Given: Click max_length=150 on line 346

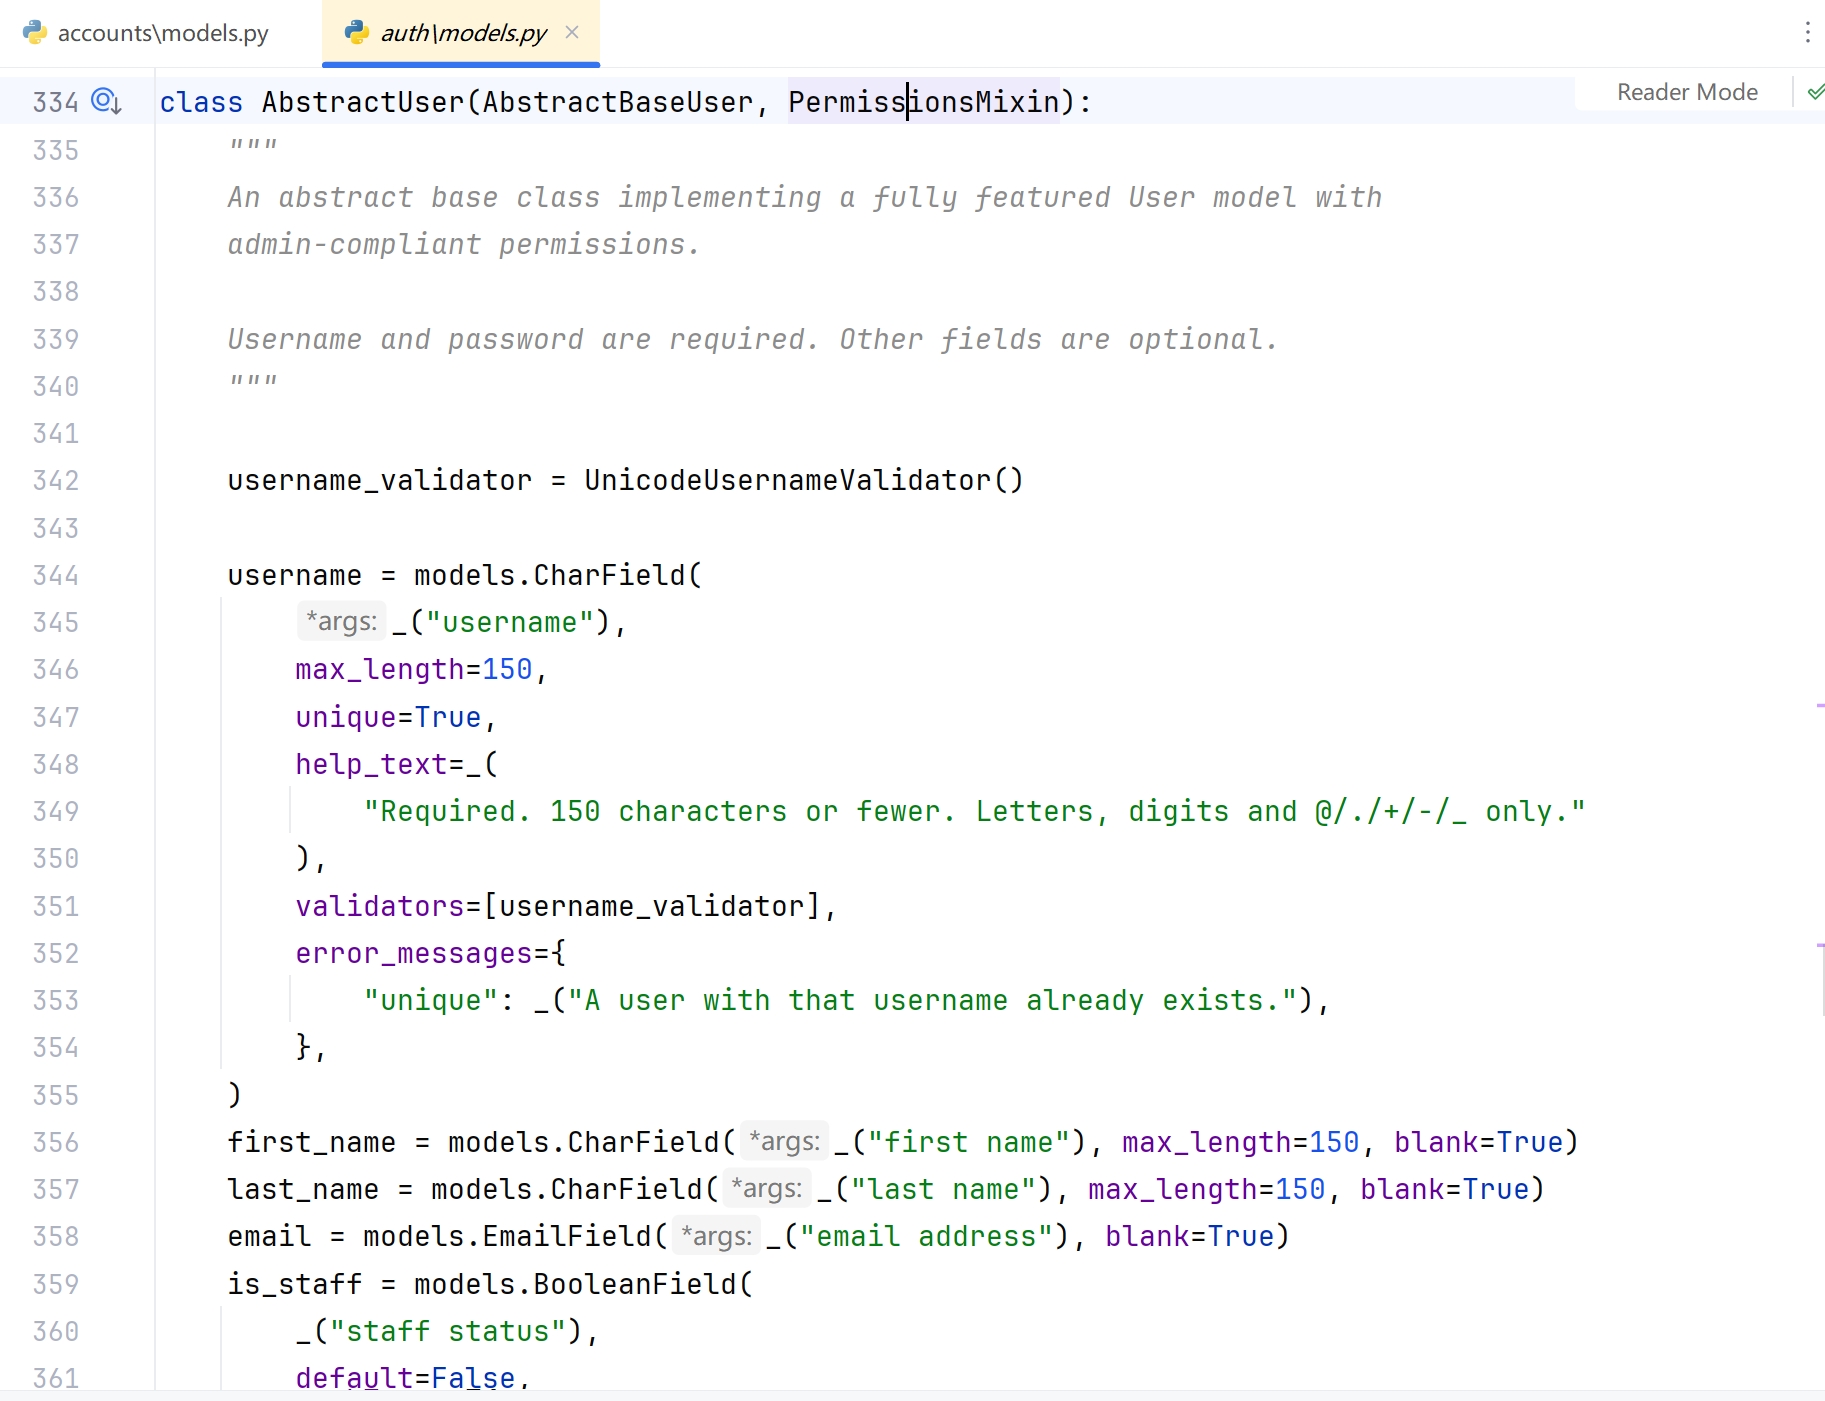Looking at the screenshot, I should pos(413,669).
